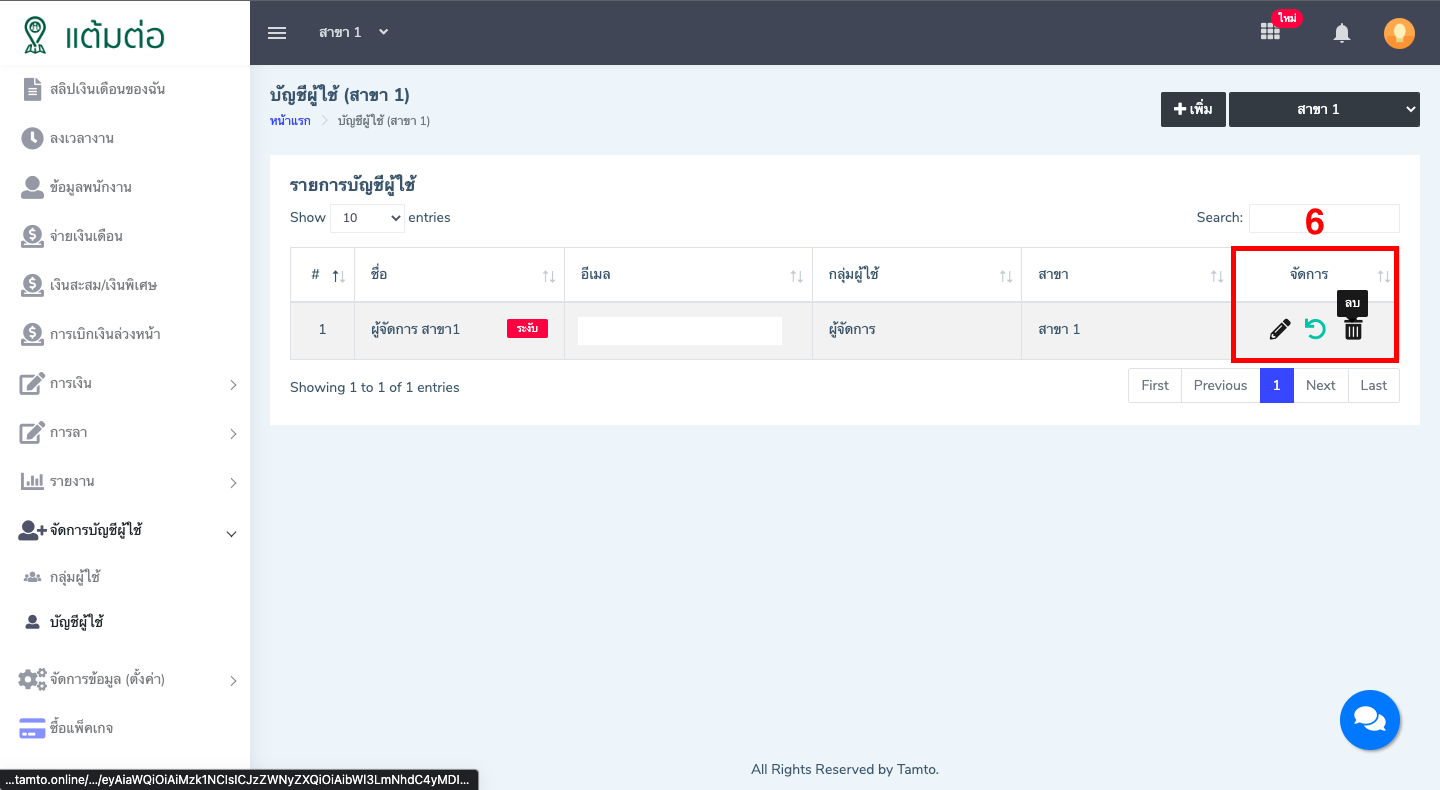Delete the user with the trash icon
The image size is (1440, 790).
pos(1353,329)
